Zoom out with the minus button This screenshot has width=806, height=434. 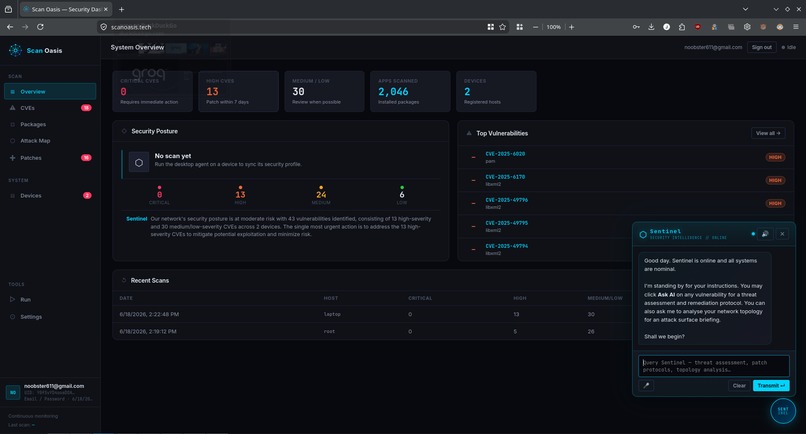(536, 27)
